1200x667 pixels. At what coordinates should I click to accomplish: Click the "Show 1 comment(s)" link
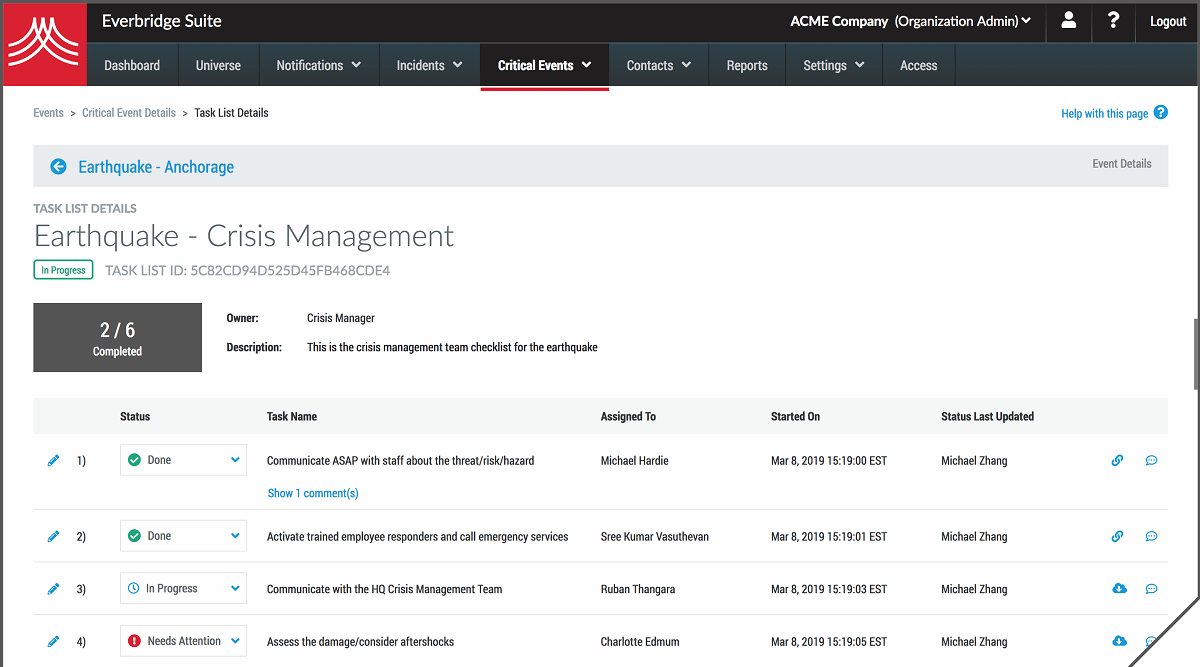(313, 493)
